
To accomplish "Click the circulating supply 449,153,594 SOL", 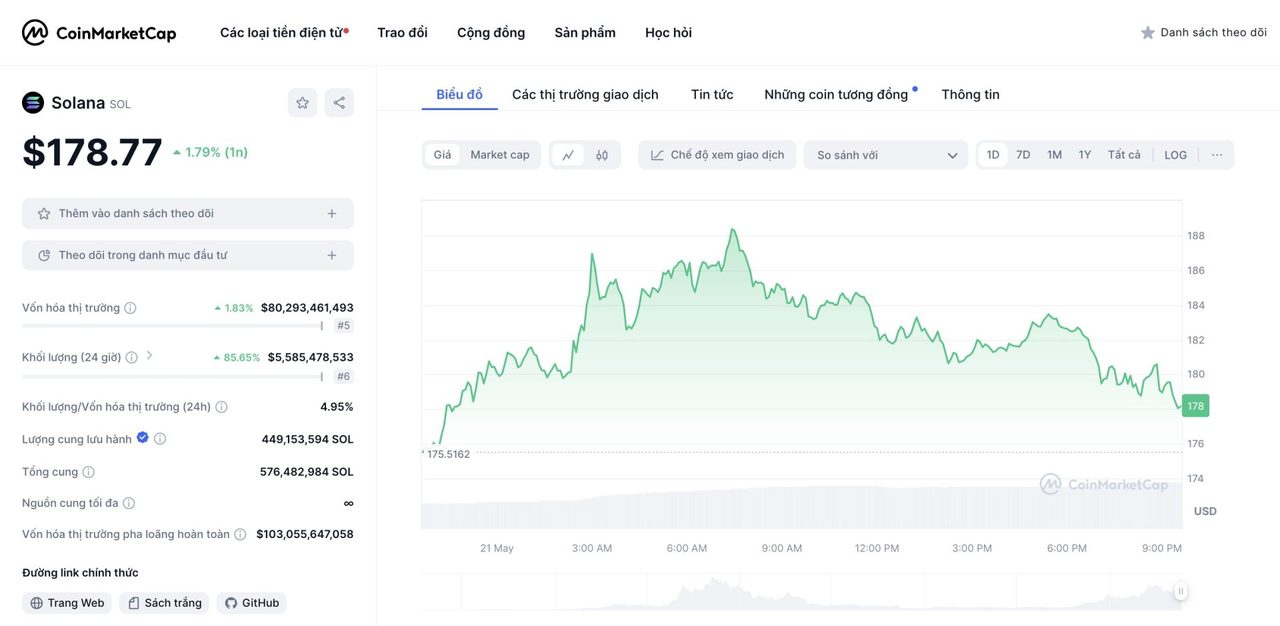I will 308,439.
